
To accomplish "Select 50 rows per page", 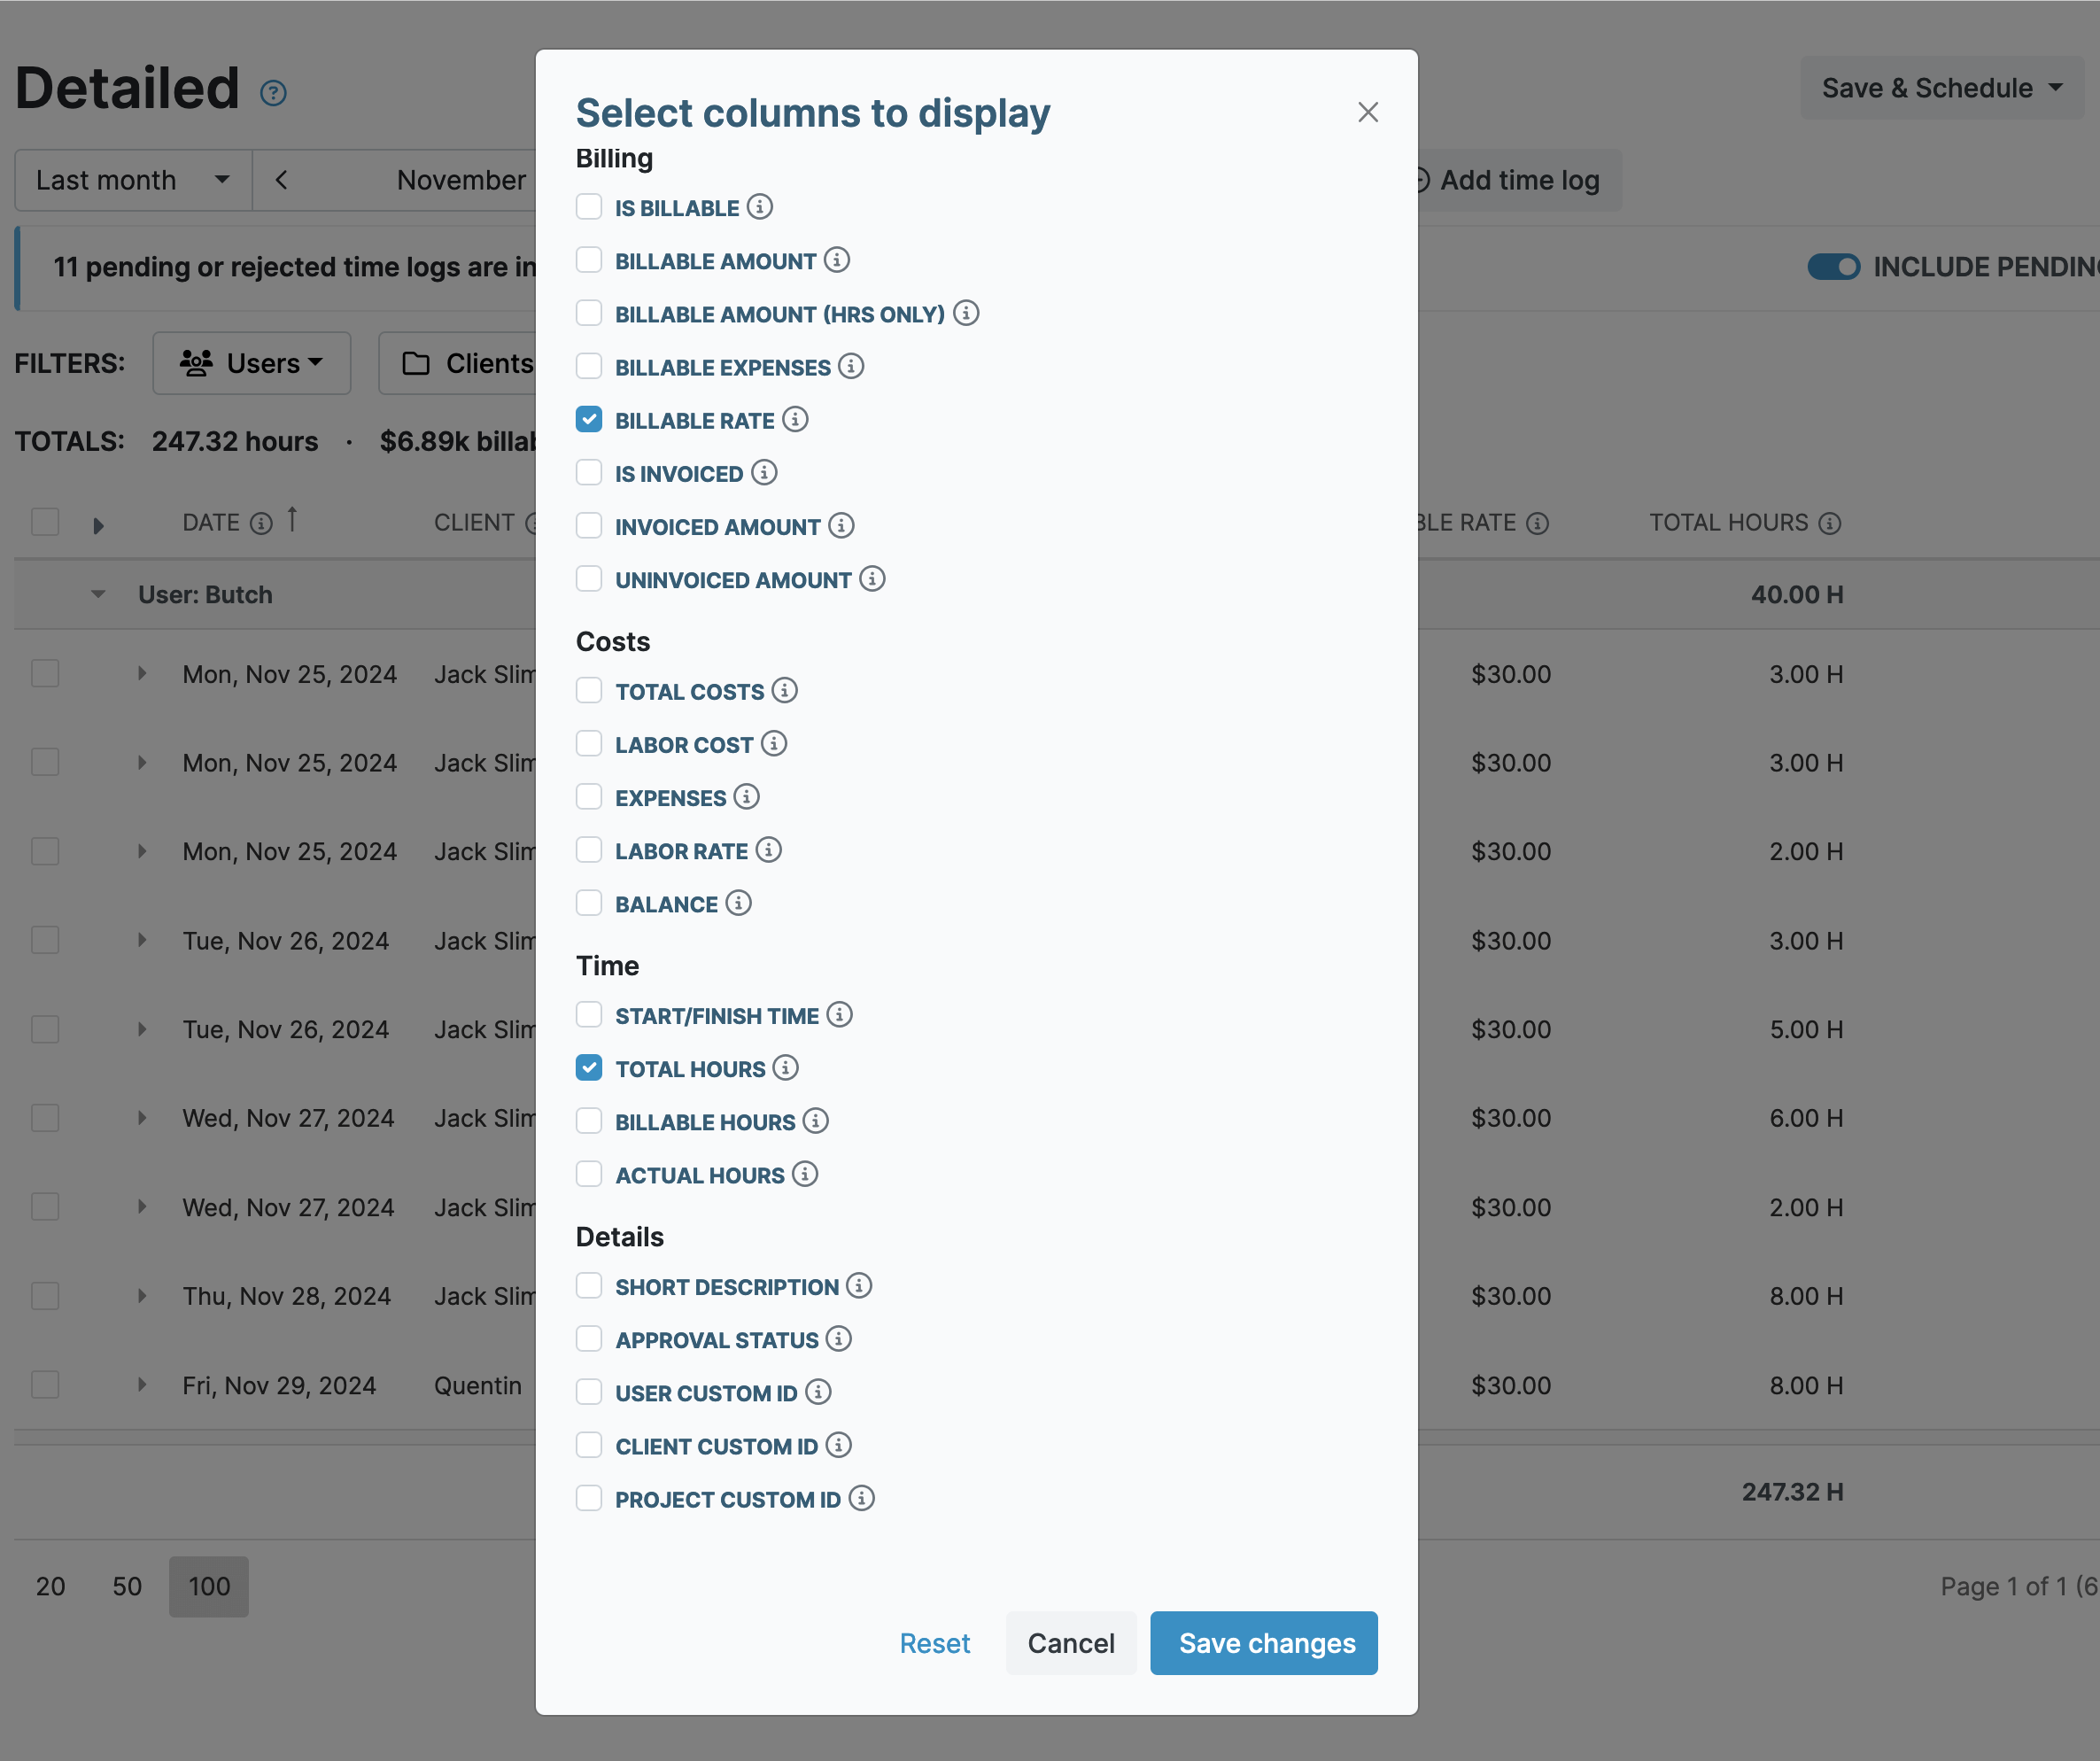I will coord(127,1586).
